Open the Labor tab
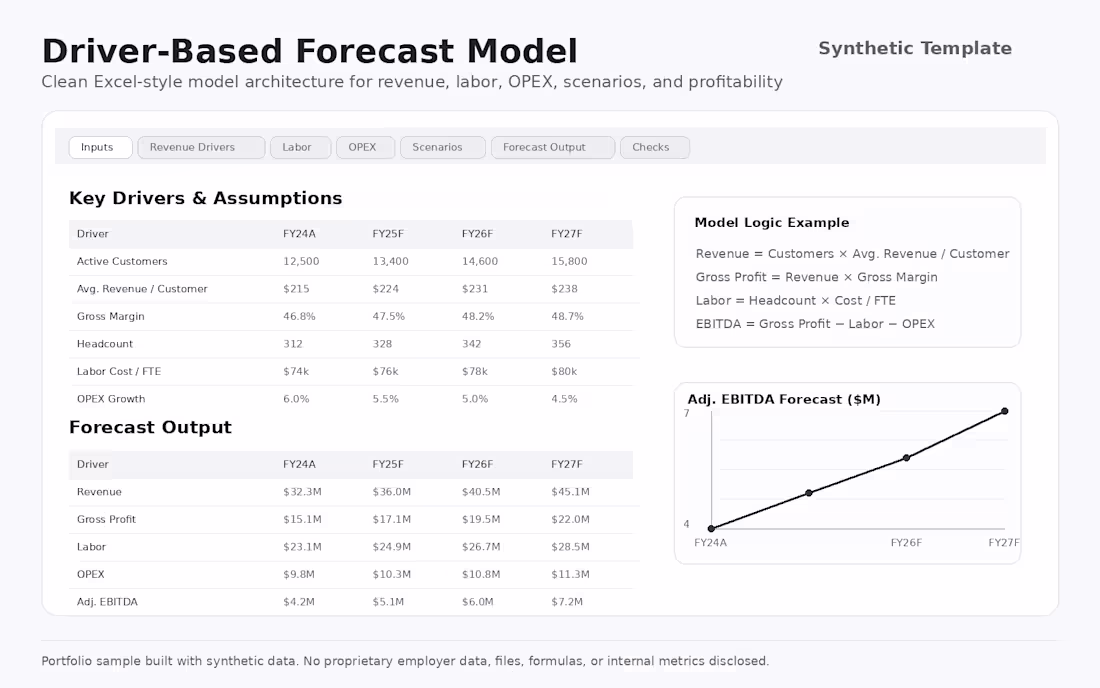1100x688 pixels. click(x=300, y=147)
